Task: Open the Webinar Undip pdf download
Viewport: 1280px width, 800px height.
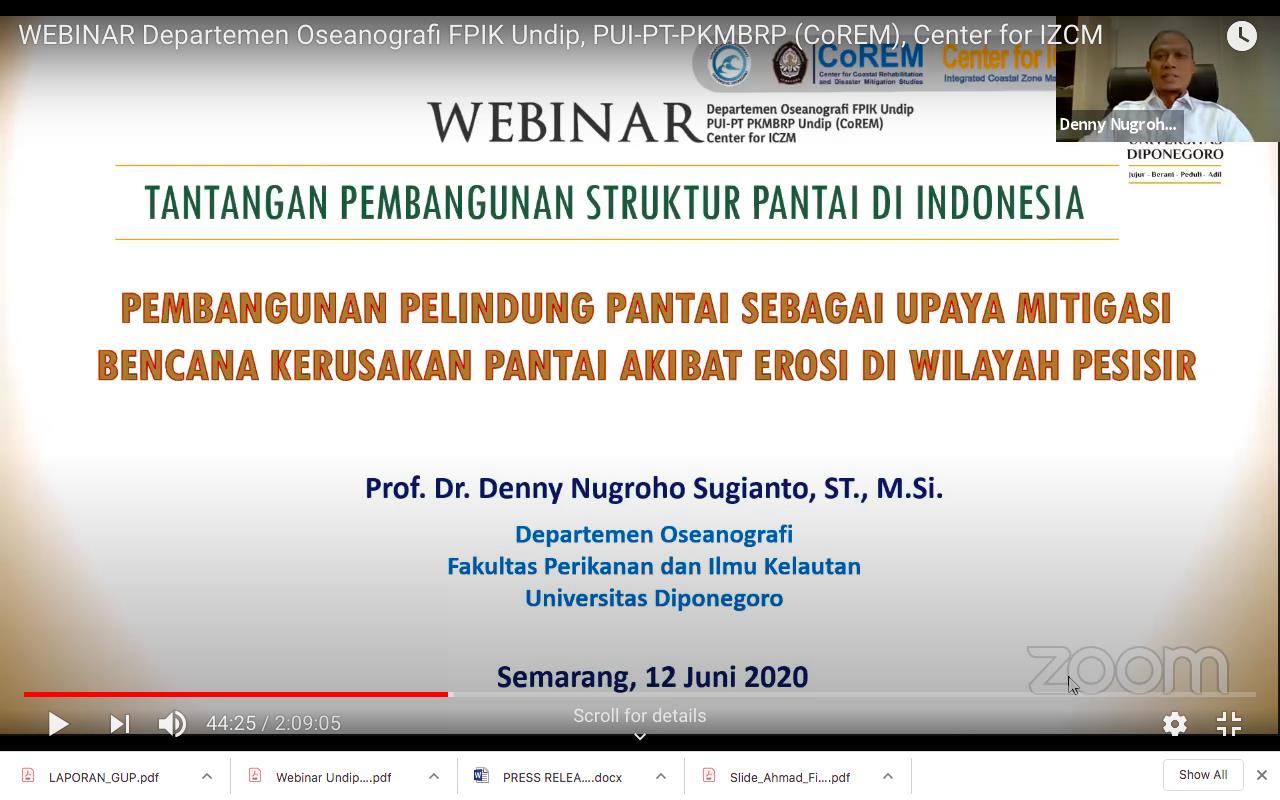Action: pyautogui.click(x=333, y=777)
